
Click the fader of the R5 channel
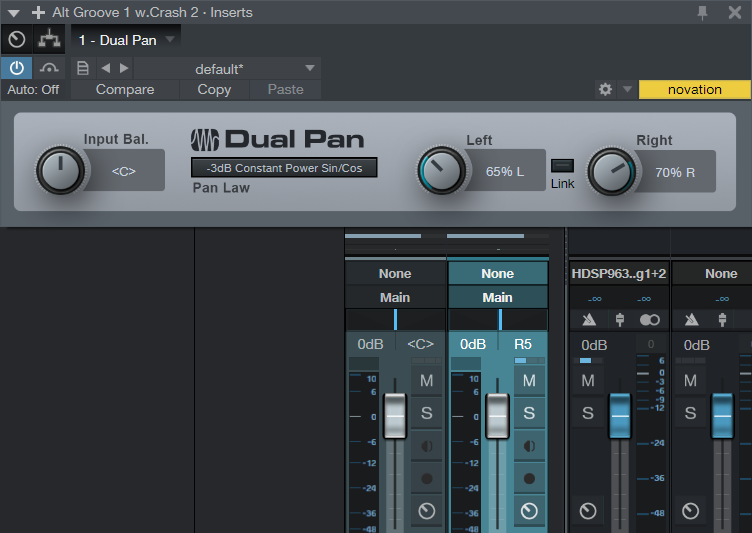497,416
